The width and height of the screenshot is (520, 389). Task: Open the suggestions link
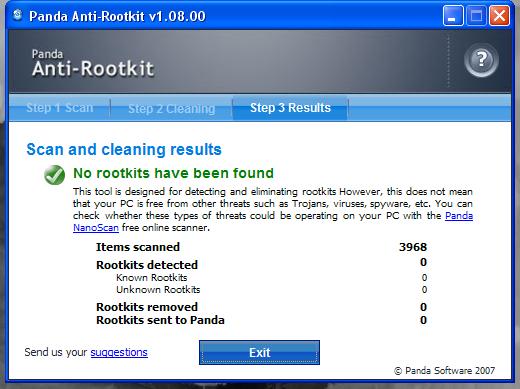point(119,352)
